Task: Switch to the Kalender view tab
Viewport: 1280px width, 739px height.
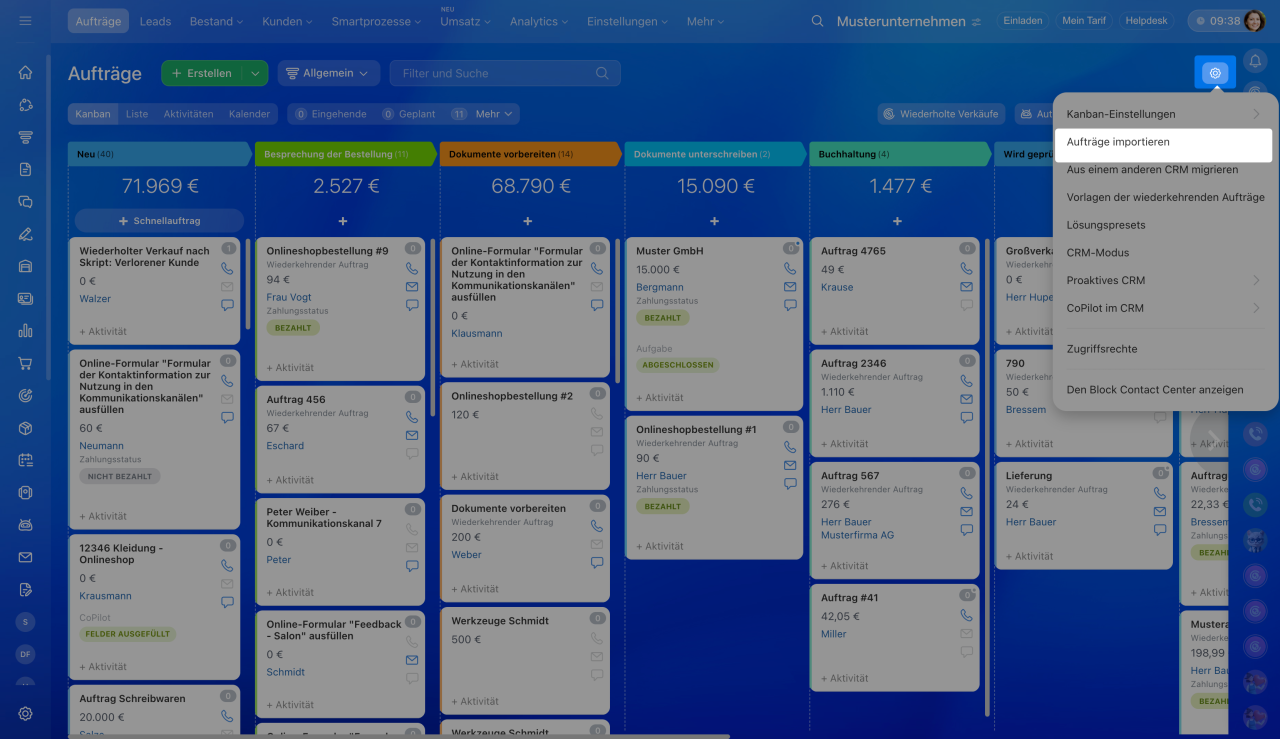Action: 250,114
